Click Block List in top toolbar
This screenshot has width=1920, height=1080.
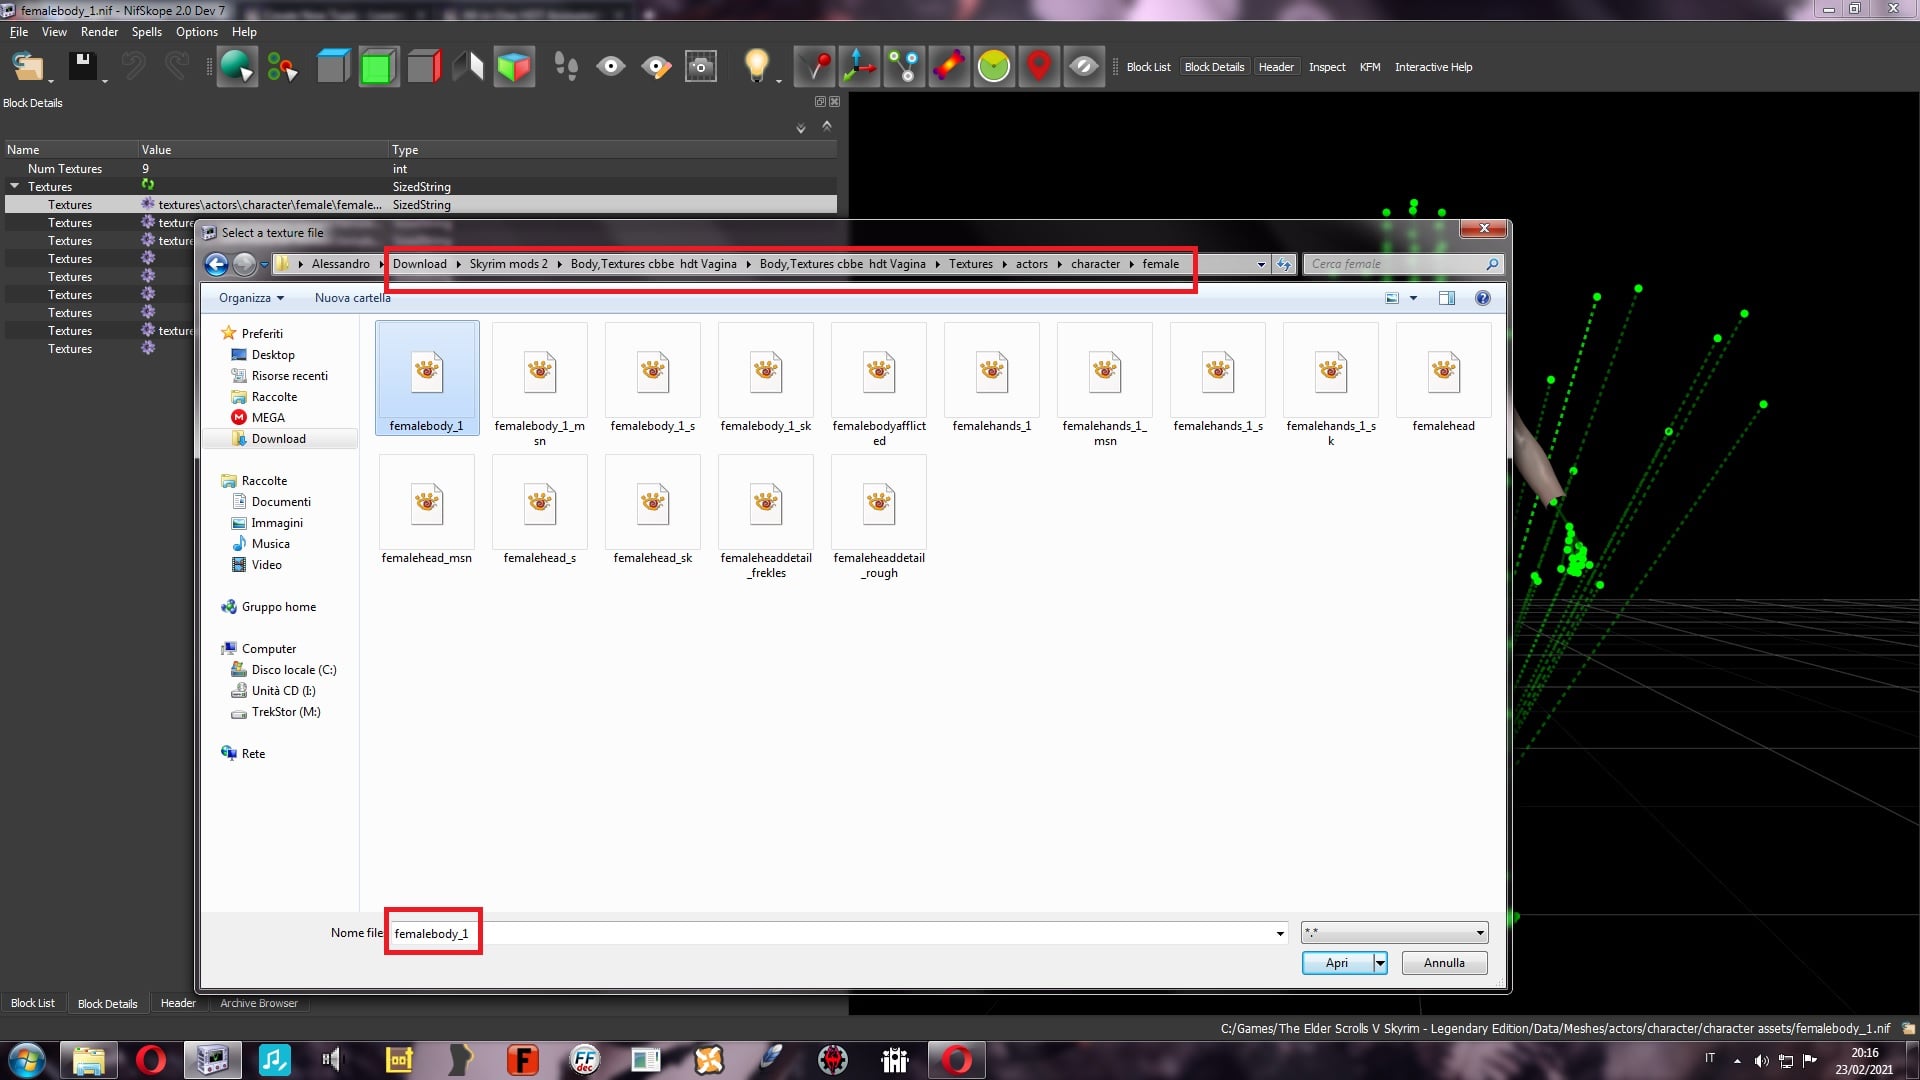click(x=1148, y=67)
